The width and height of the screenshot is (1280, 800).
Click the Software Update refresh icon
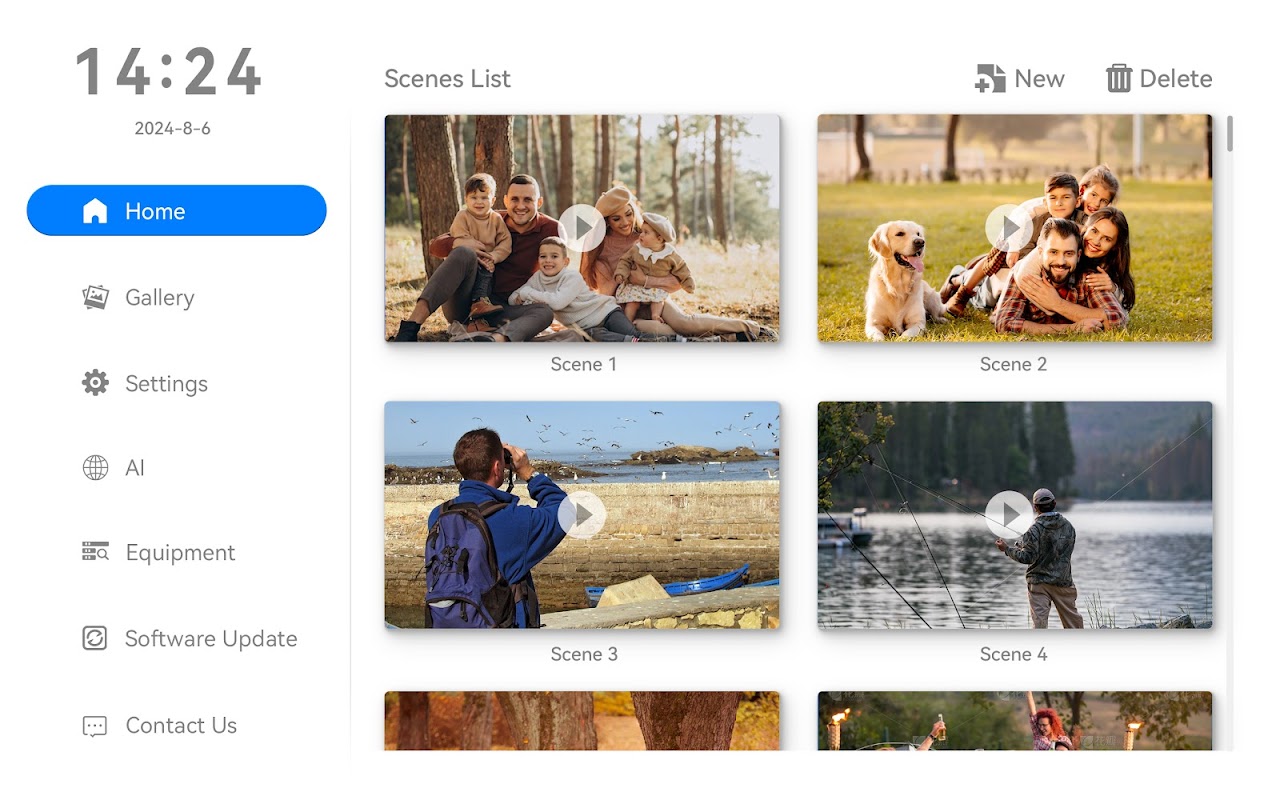[95, 638]
